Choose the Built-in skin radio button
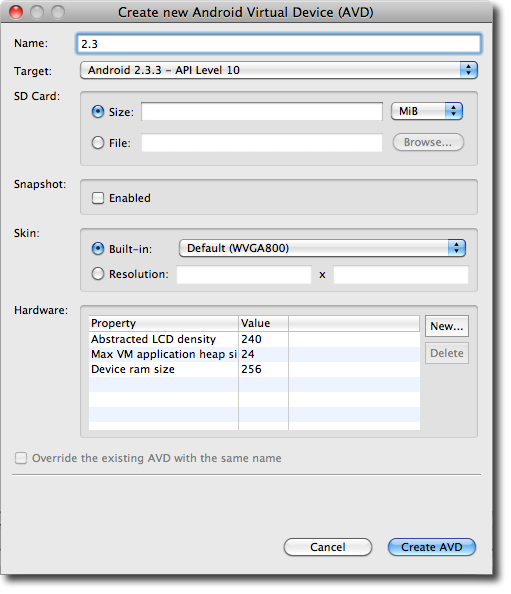This screenshot has width=511, height=594. (x=98, y=249)
